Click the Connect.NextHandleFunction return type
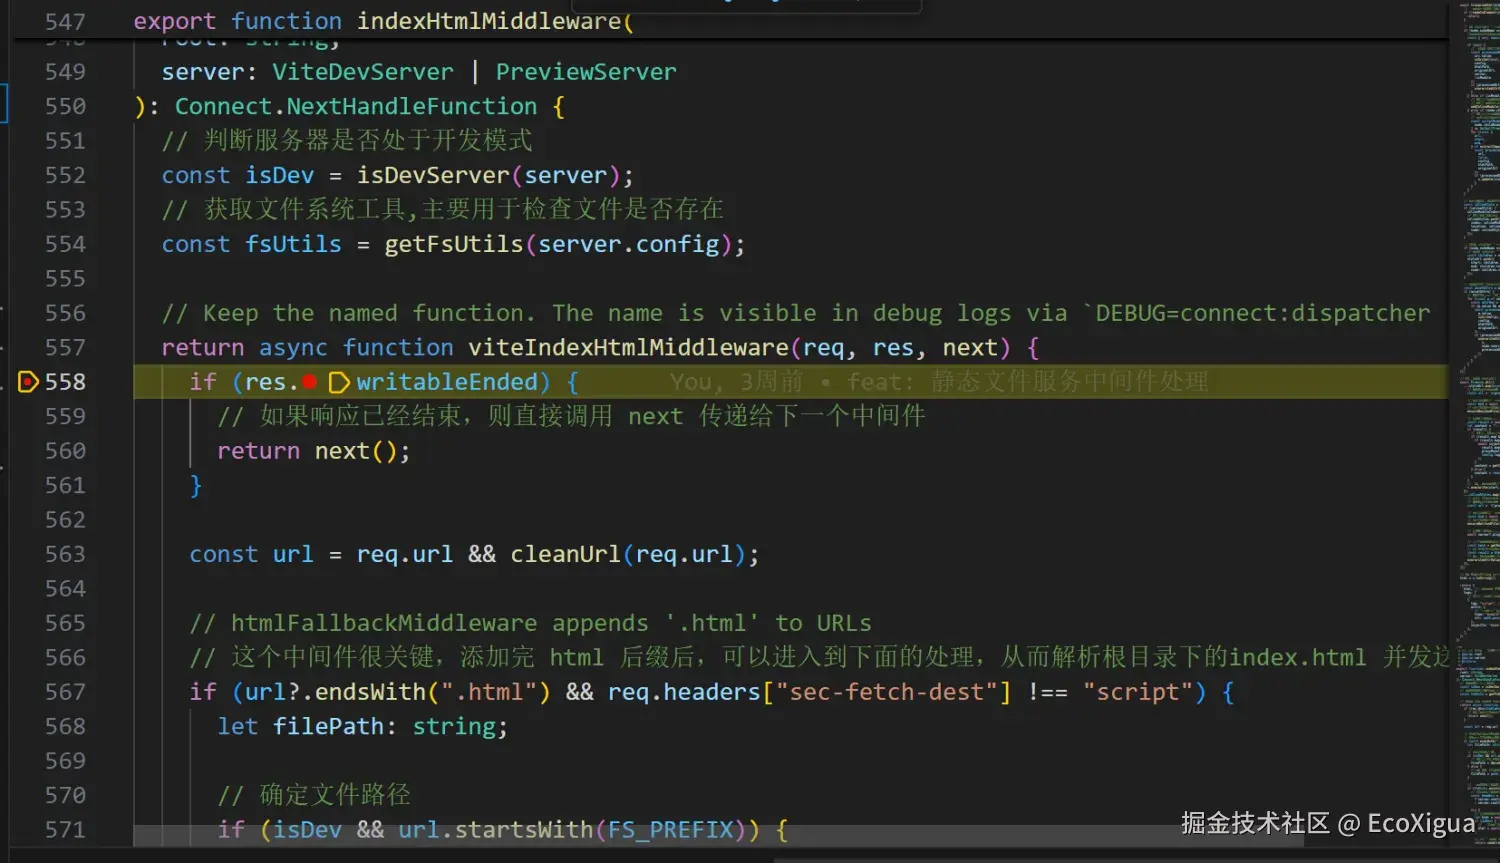The image size is (1500, 863). click(356, 106)
